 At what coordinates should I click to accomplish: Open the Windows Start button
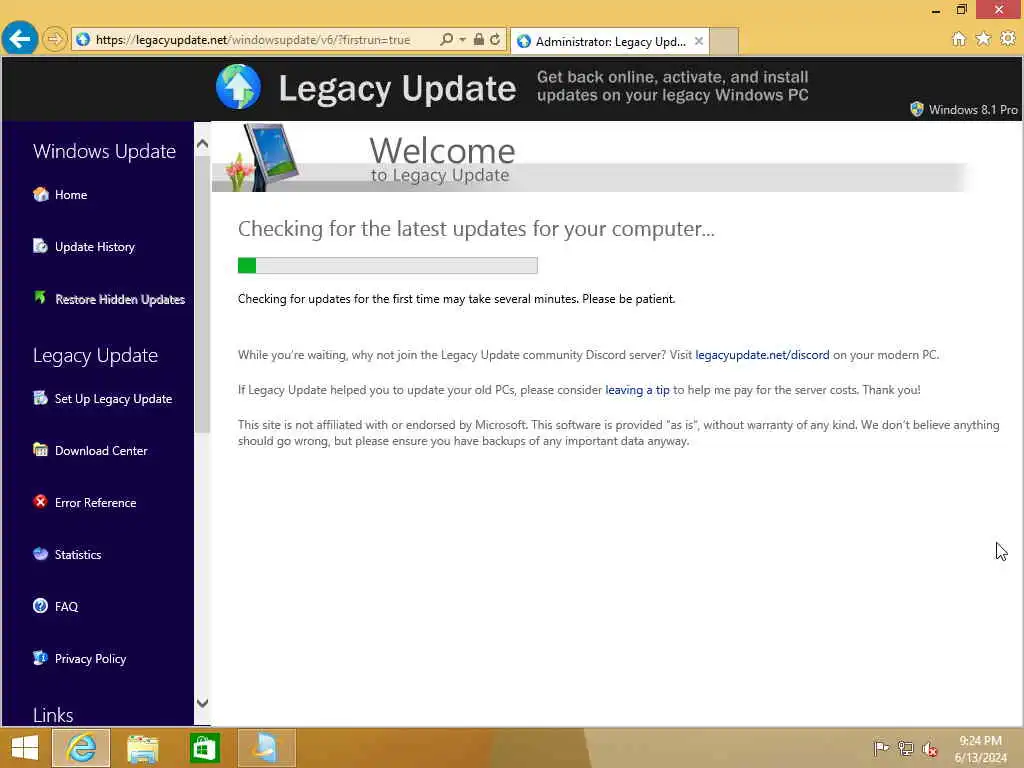(25, 748)
